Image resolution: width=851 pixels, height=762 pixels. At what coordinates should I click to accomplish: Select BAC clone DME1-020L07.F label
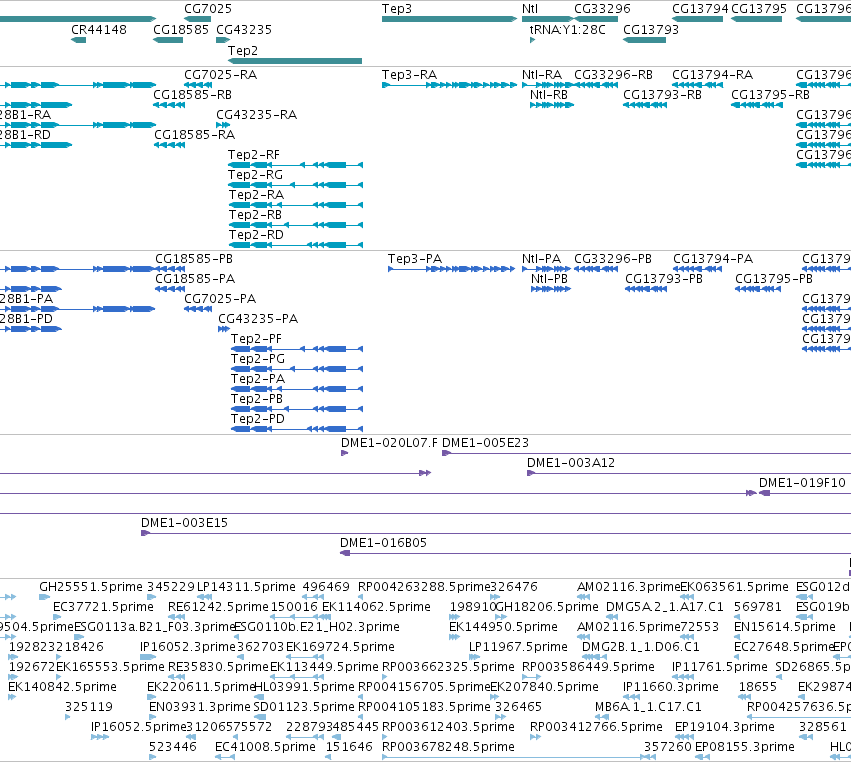click(x=389, y=442)
